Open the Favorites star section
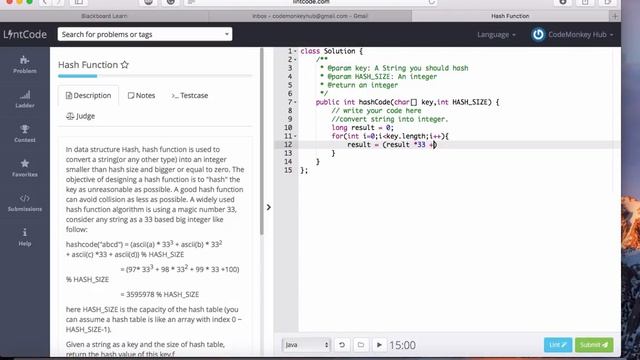This screenshot has width=640, height=360. [24, 168]
